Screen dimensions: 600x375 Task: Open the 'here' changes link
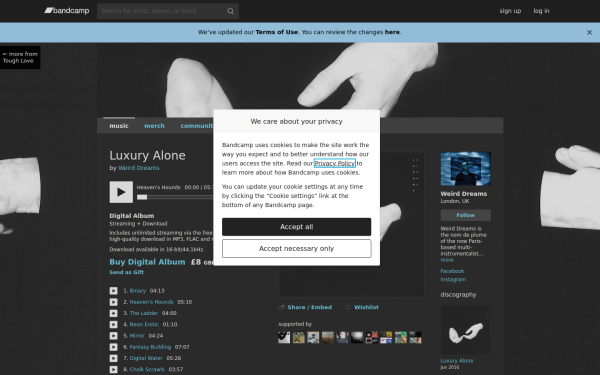(392, 32)
